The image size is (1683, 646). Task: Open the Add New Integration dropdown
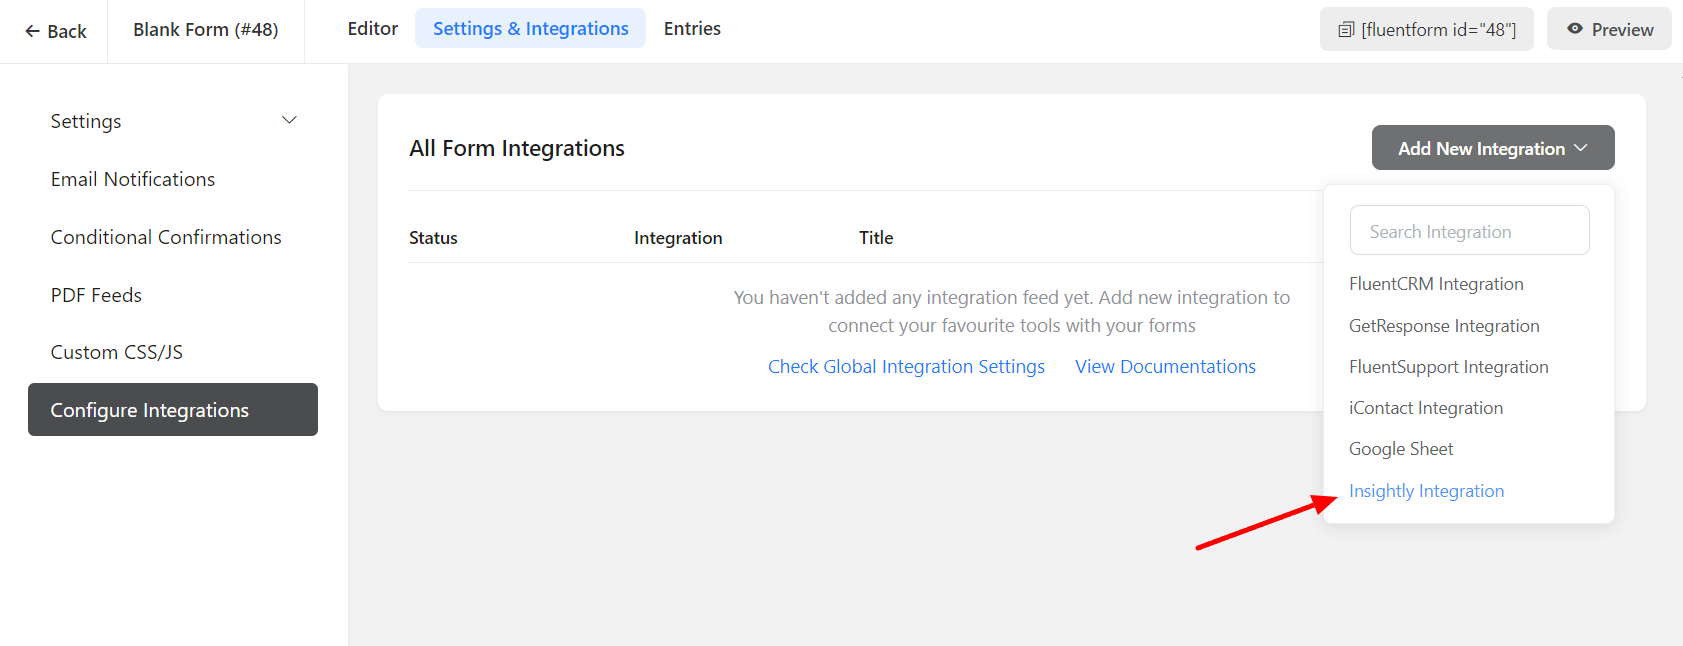[x=1492, y=148]
